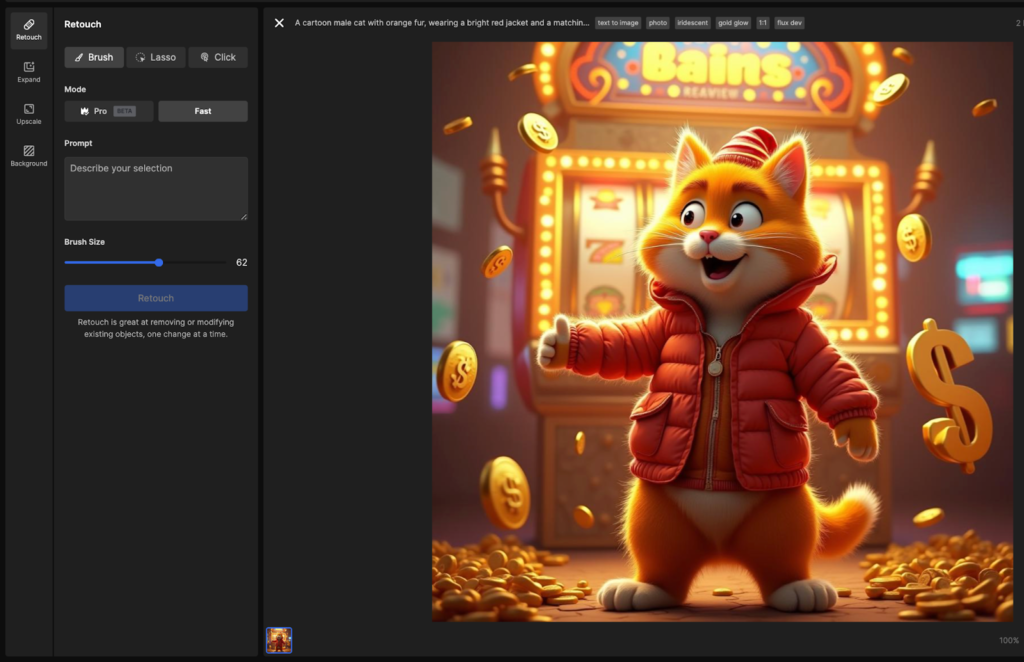Select Fast mode

[x=203, y=111]
